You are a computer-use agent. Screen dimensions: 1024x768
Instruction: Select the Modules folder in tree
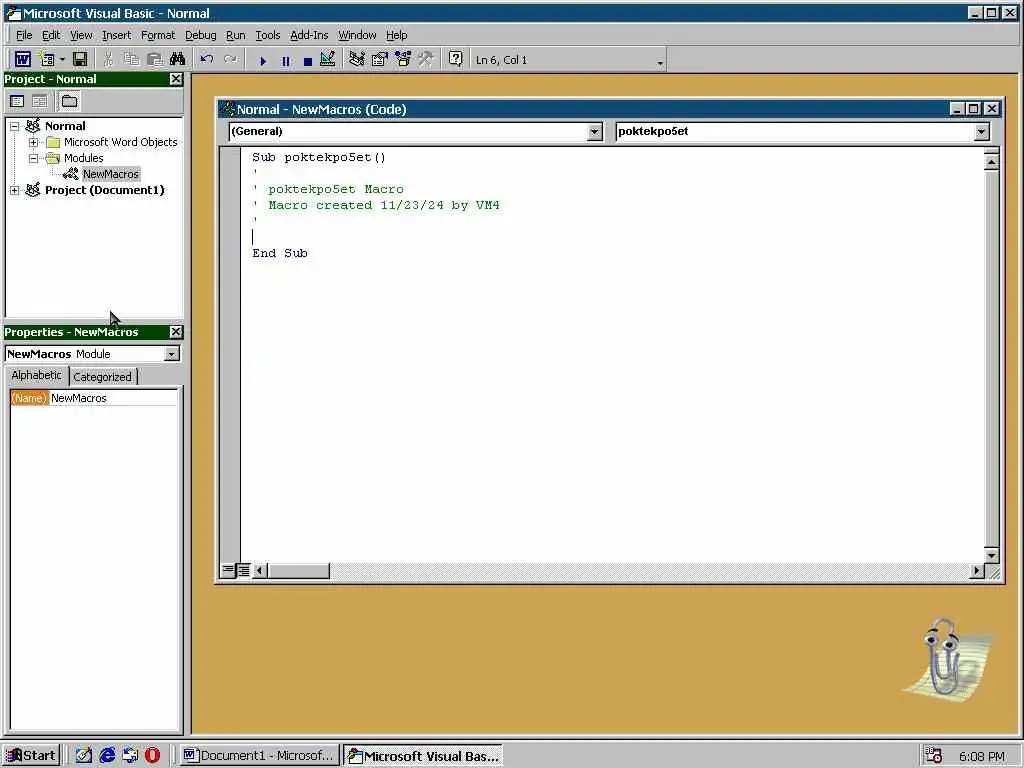click(84, 158)
